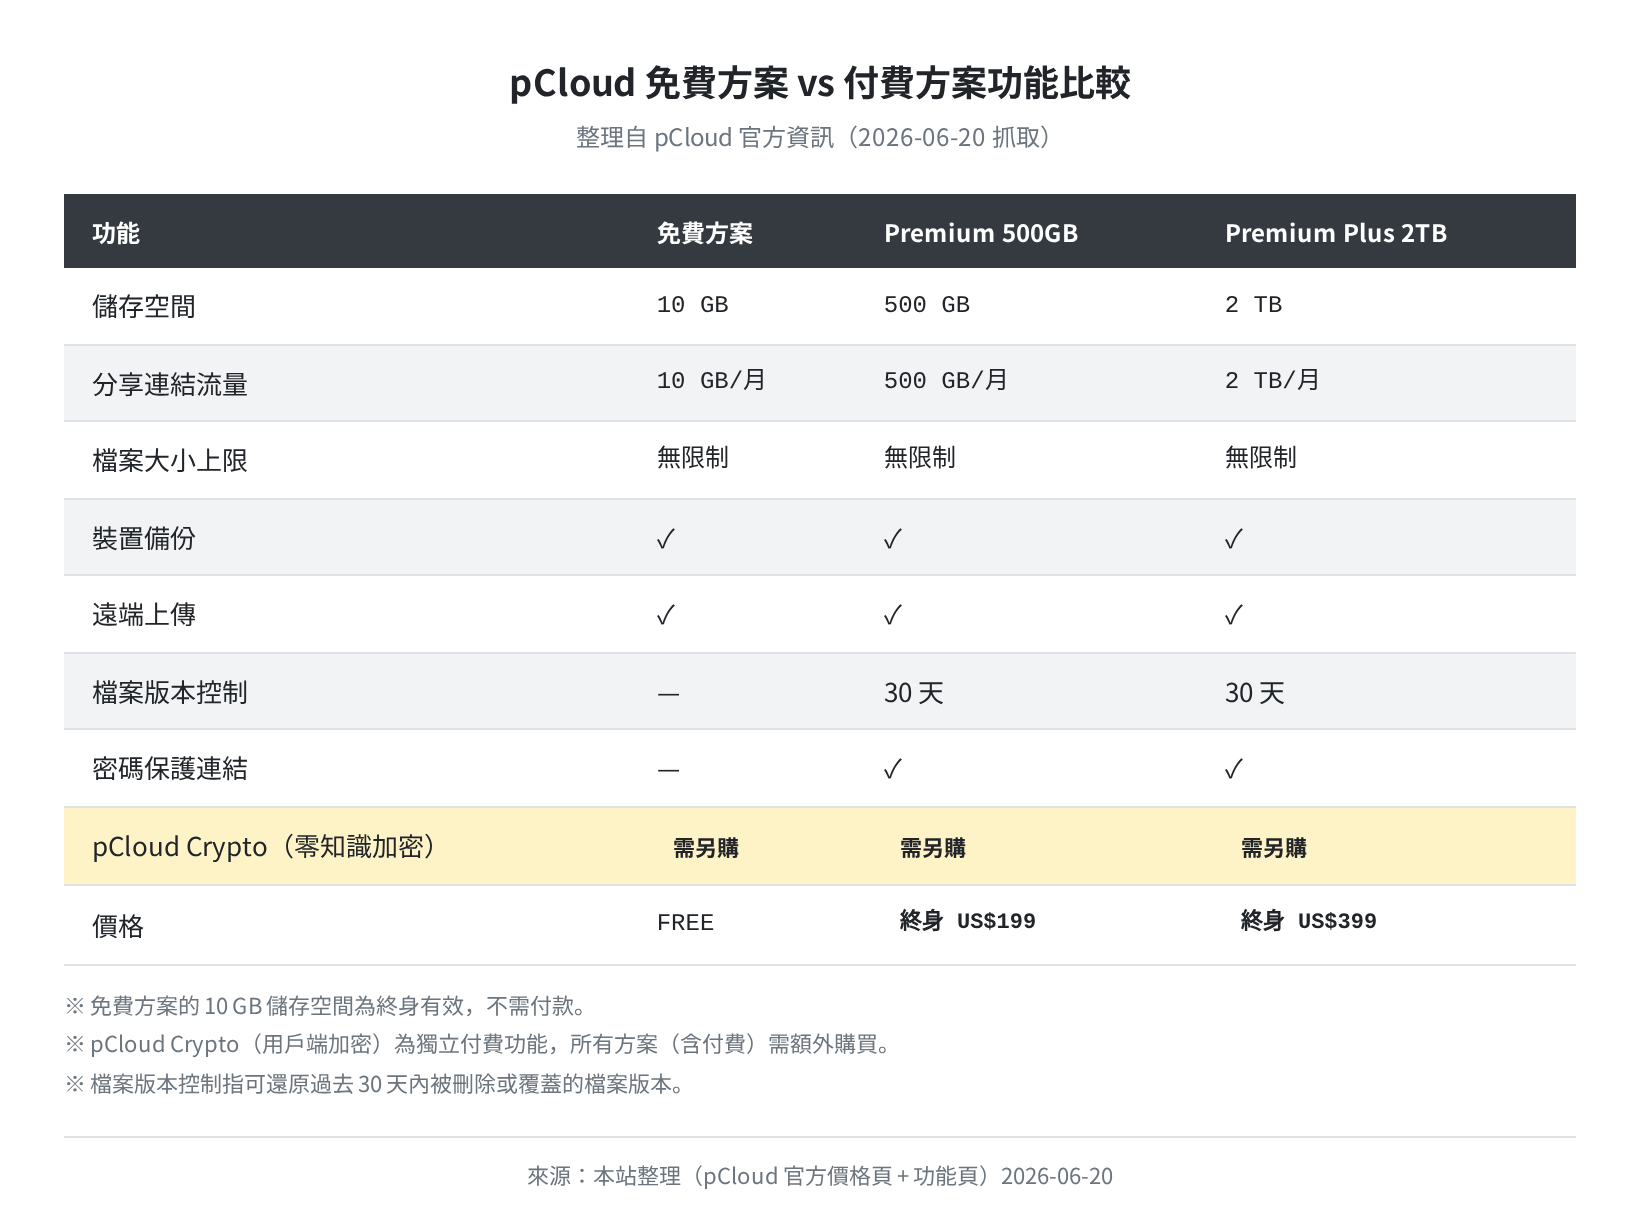Select the '檔案大小上限' row label

pyautogui.click(x=170, y=460)
